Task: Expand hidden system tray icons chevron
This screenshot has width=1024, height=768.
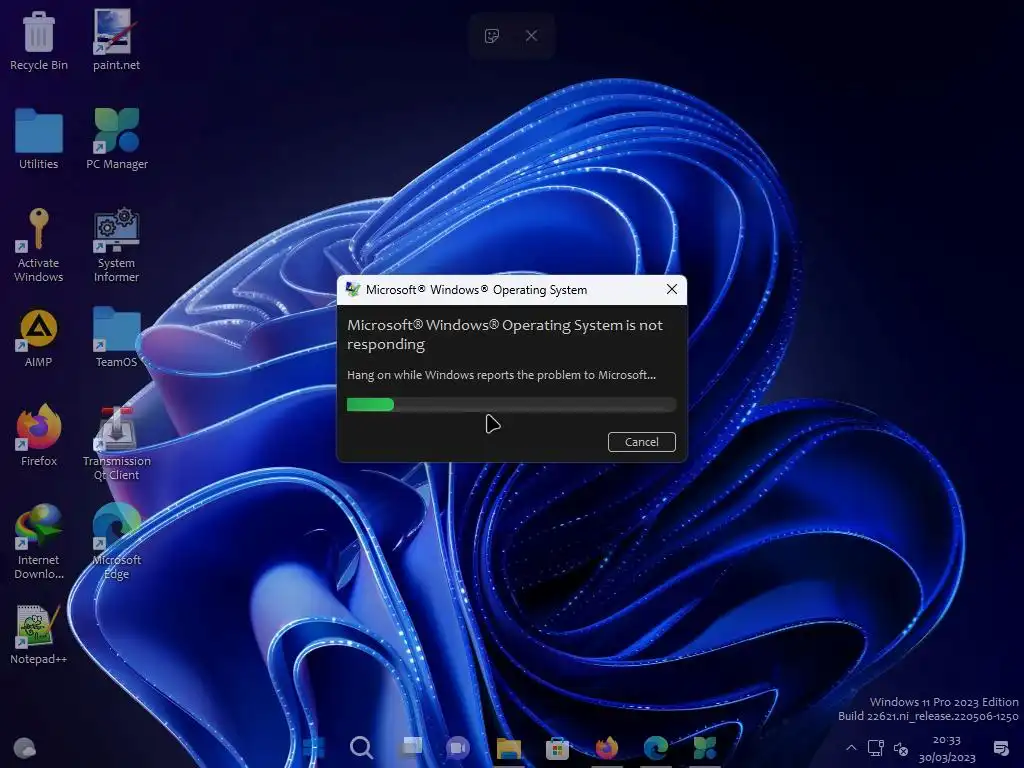Action: point(850,748)
